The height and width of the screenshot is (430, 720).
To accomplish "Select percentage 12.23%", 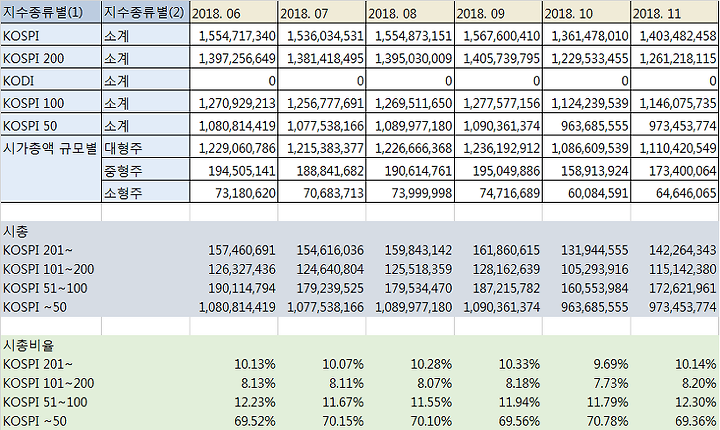I will 255,402.
